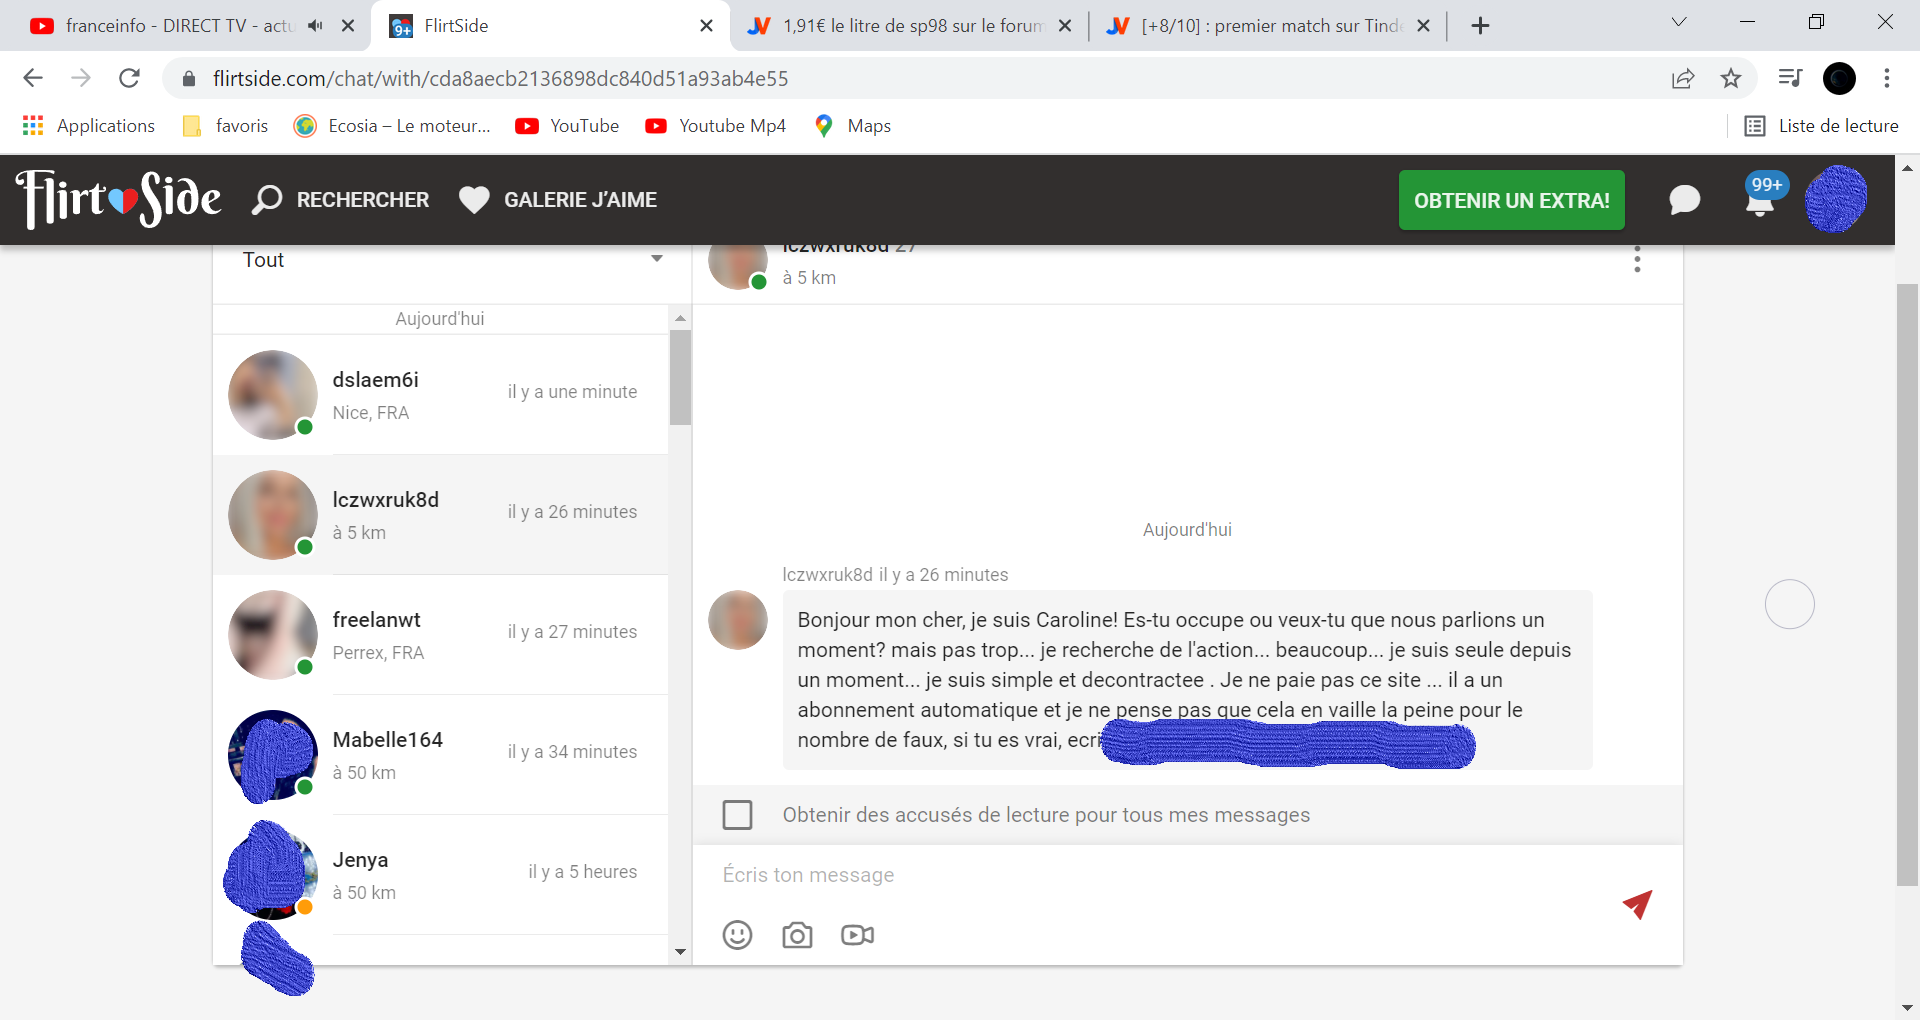This screenshot has width=1920, height=1020.
Task: Switch to the FlirtSide tab
Action: coord(550,26)
